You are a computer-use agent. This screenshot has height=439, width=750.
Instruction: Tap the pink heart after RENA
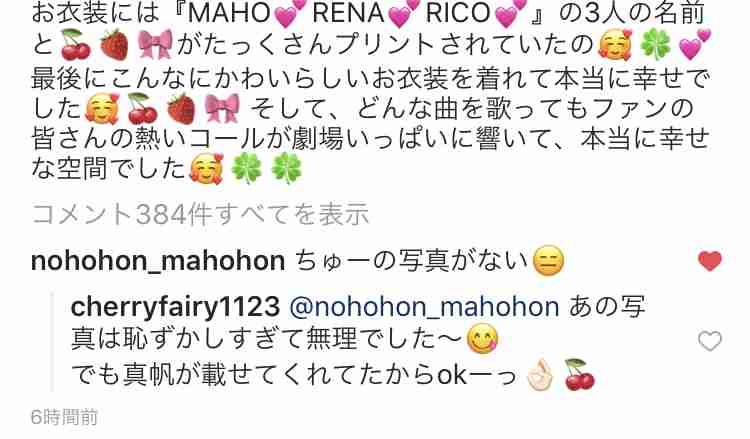[404, 13]
